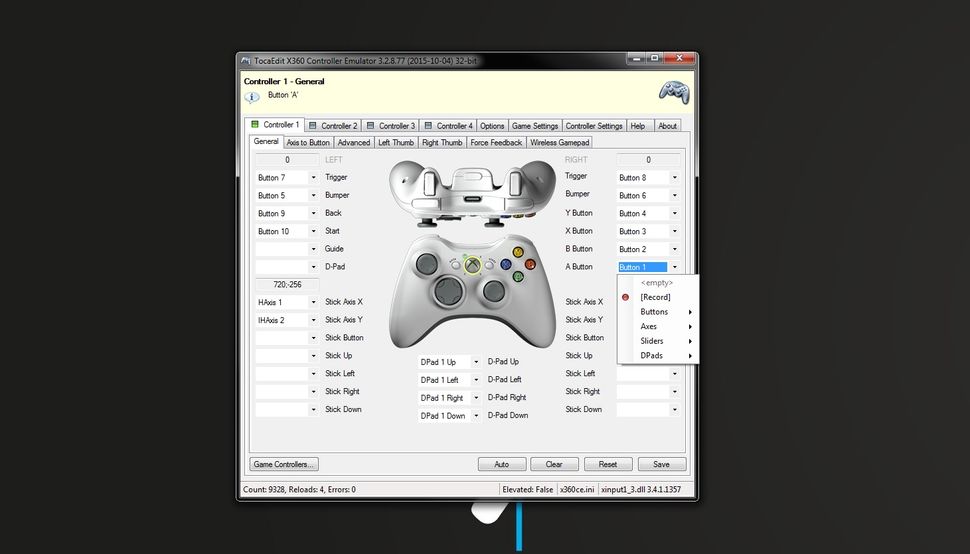The height and width of the screenshot is (554, 970).
Task: Open the Game Settings tab
Action: [535, 126]
